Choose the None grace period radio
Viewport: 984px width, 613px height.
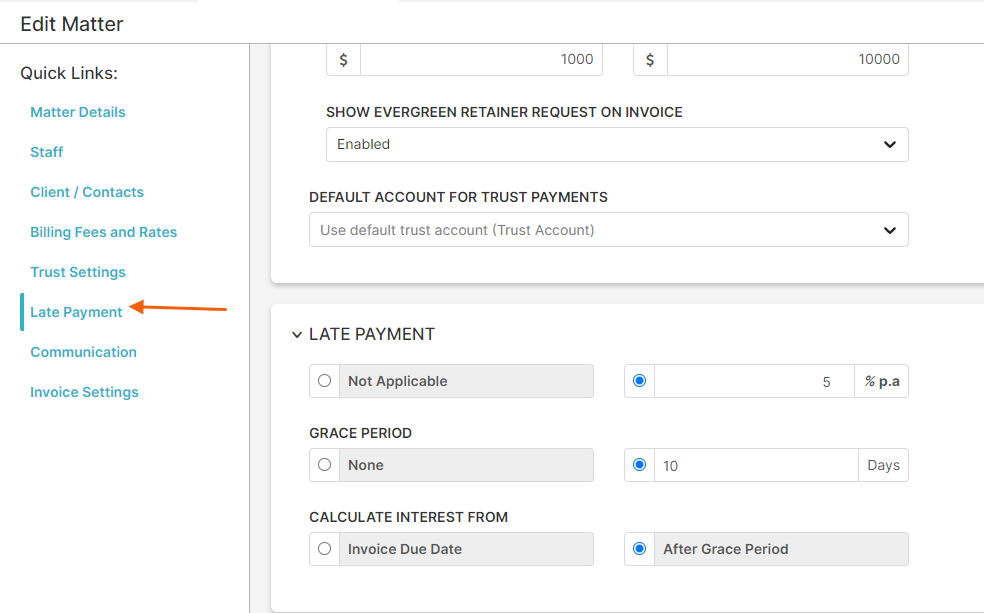point(324,465)
